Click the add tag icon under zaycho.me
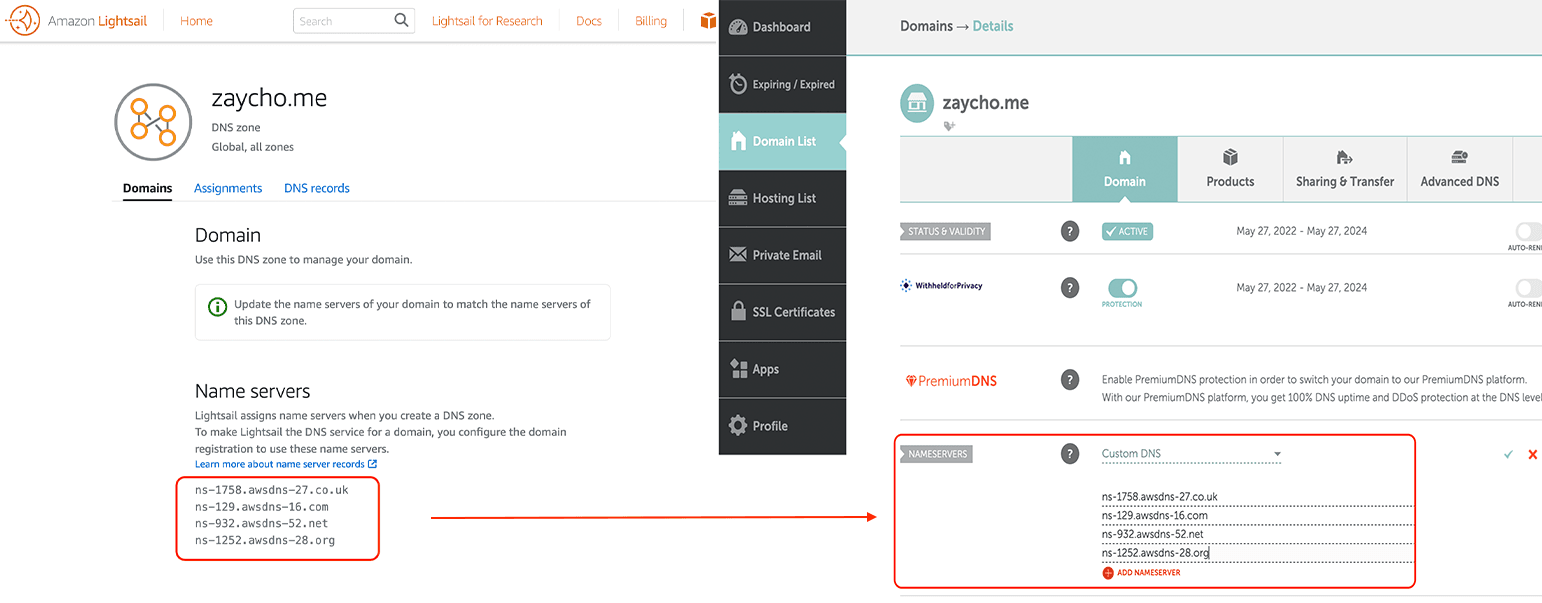 tap(949, 126)
